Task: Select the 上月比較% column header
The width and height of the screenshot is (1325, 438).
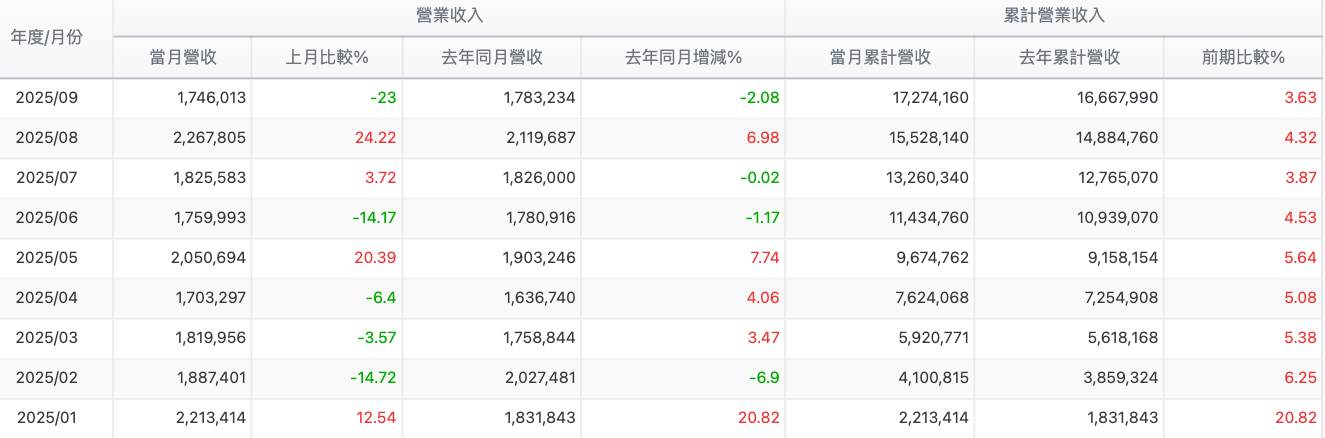Action: (327, 57)
